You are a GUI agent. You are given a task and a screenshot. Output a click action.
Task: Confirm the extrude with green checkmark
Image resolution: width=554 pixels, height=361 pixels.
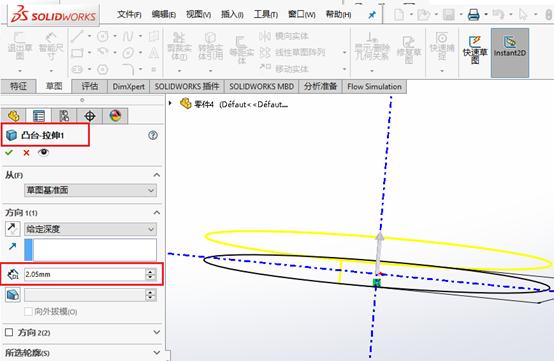click(9, 153)
